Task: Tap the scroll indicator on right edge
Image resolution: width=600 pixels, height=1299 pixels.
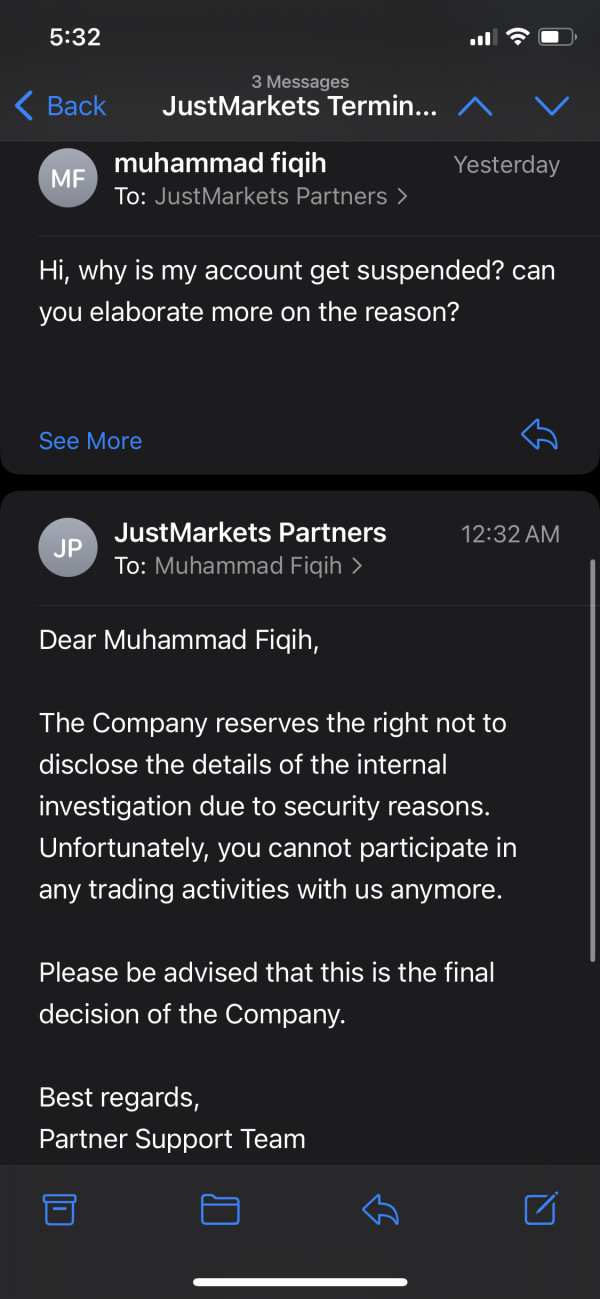Action: point(593,760)
